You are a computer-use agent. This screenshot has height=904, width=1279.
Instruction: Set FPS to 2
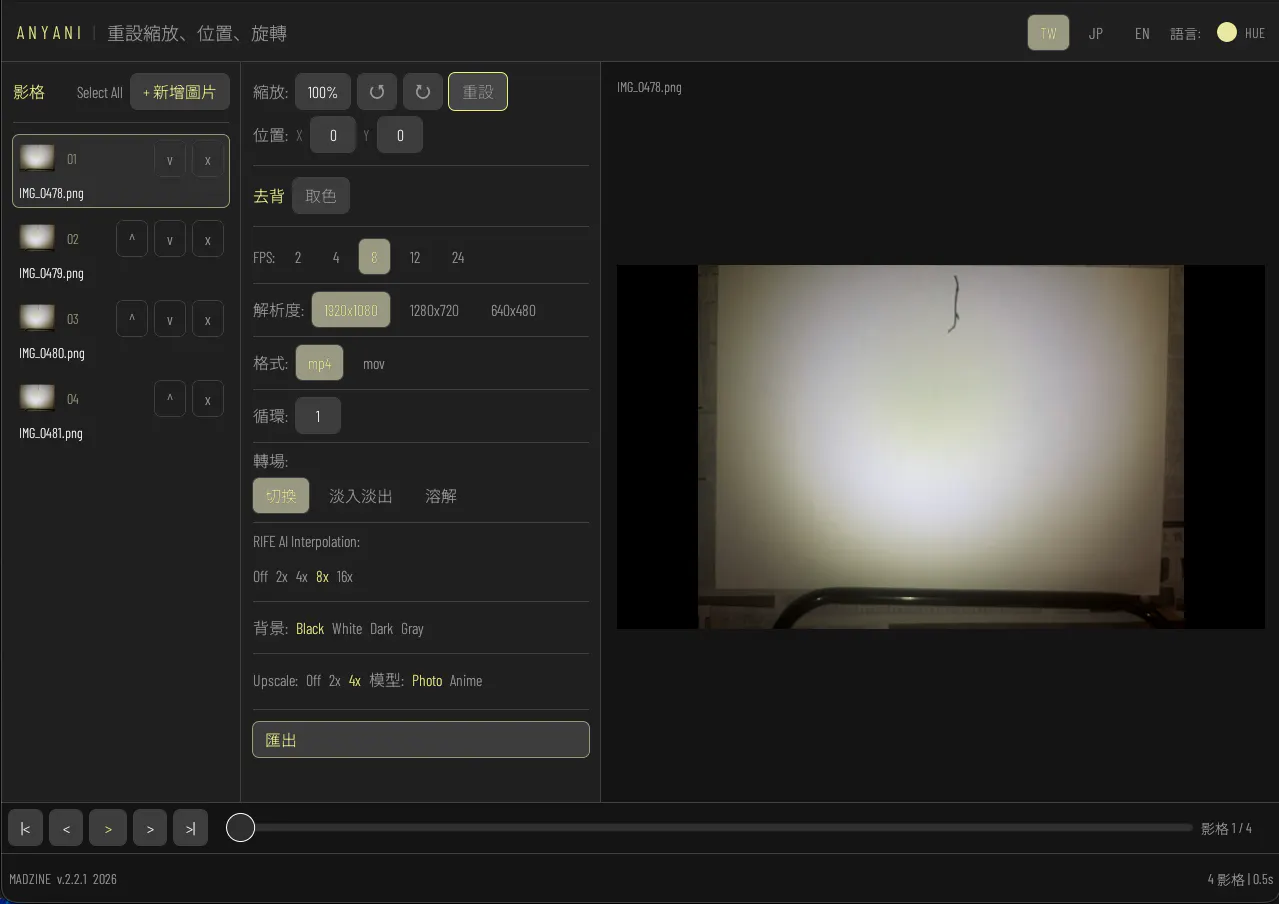tap(298, 257)
